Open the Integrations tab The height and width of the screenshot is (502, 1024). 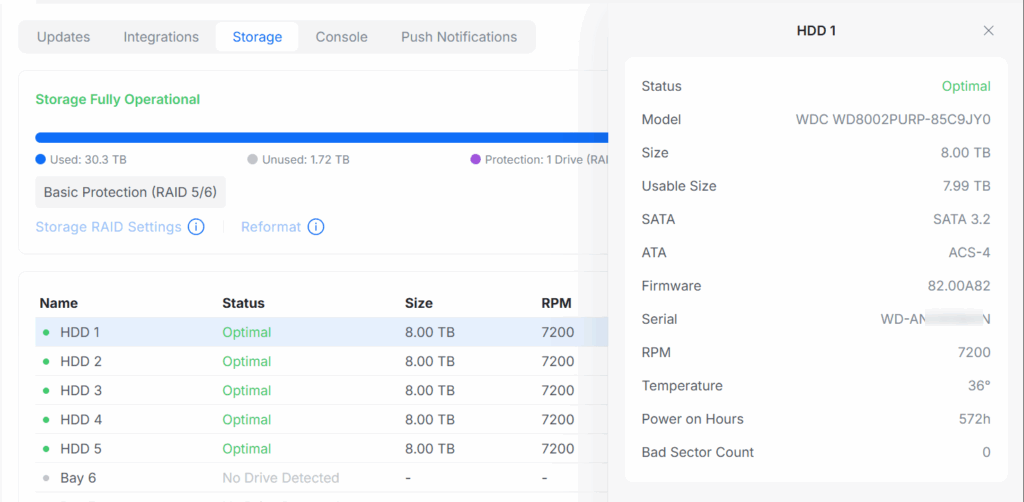pyautogui.click(x=161, y=37)
